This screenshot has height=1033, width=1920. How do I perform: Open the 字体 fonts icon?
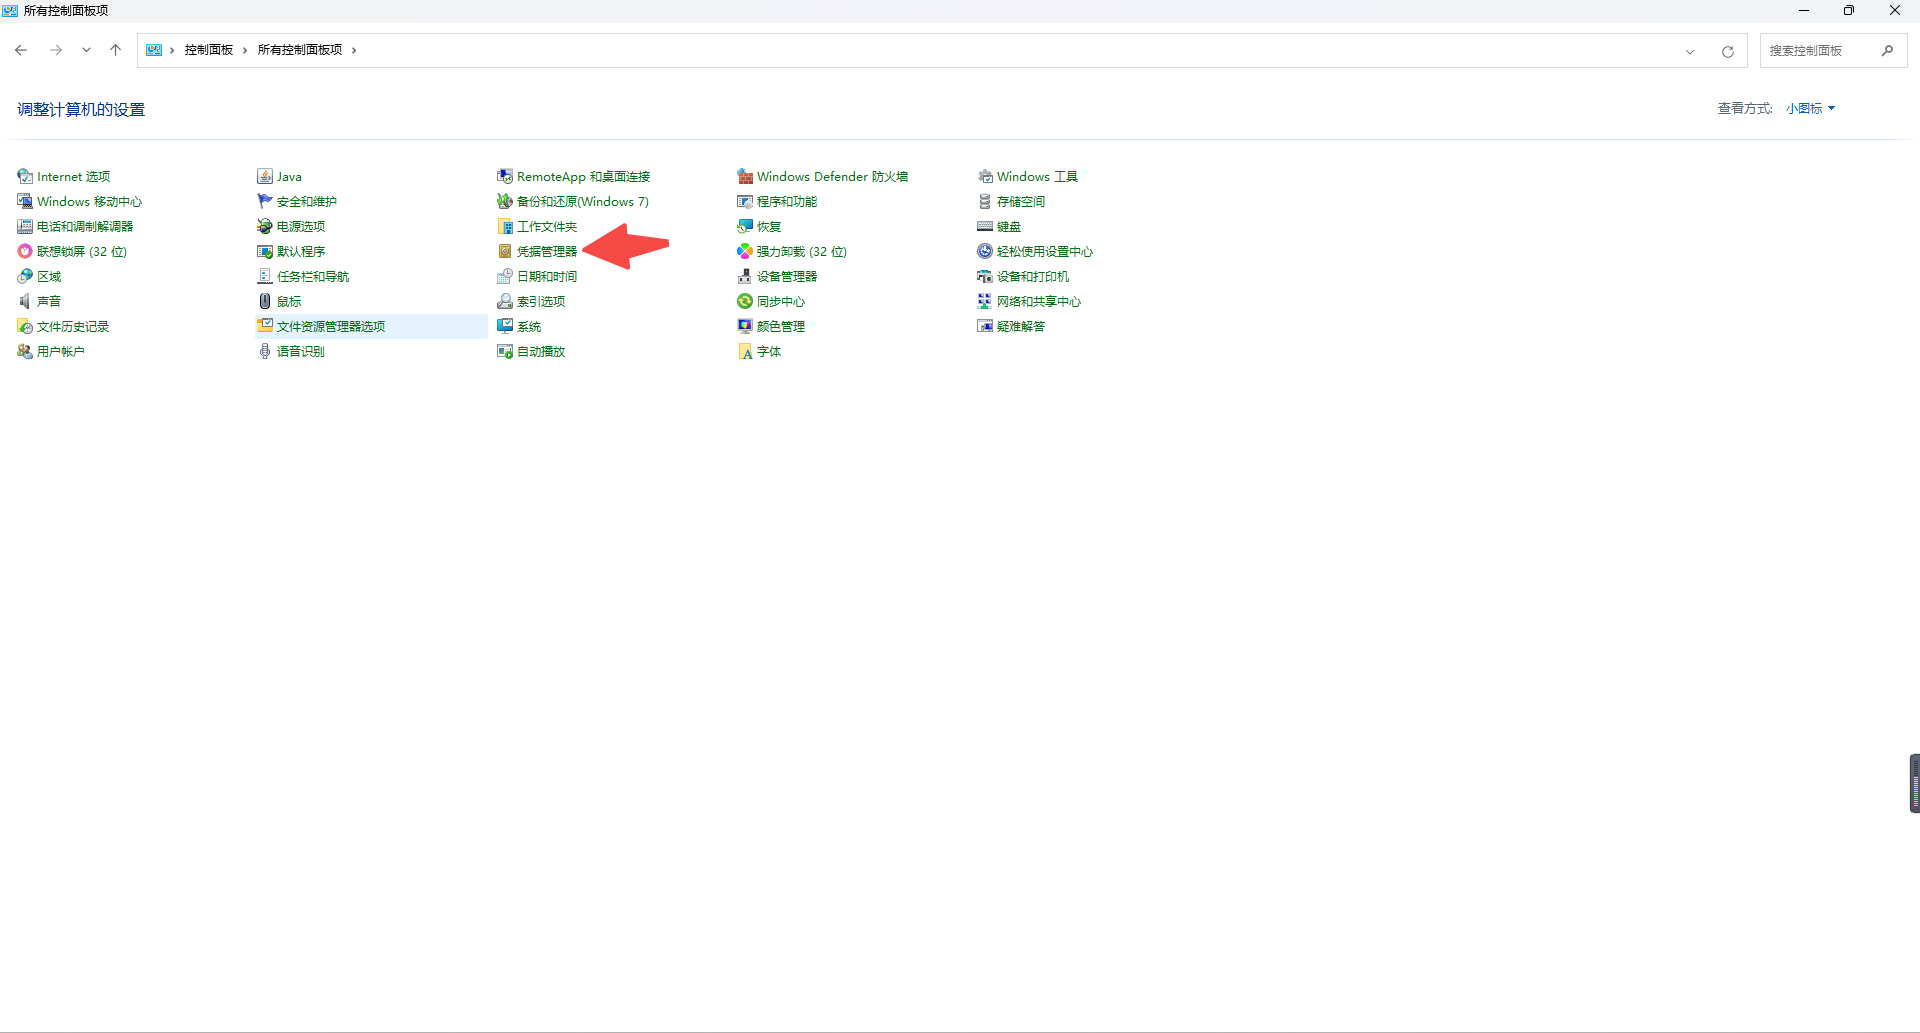[x=745, y=351]
